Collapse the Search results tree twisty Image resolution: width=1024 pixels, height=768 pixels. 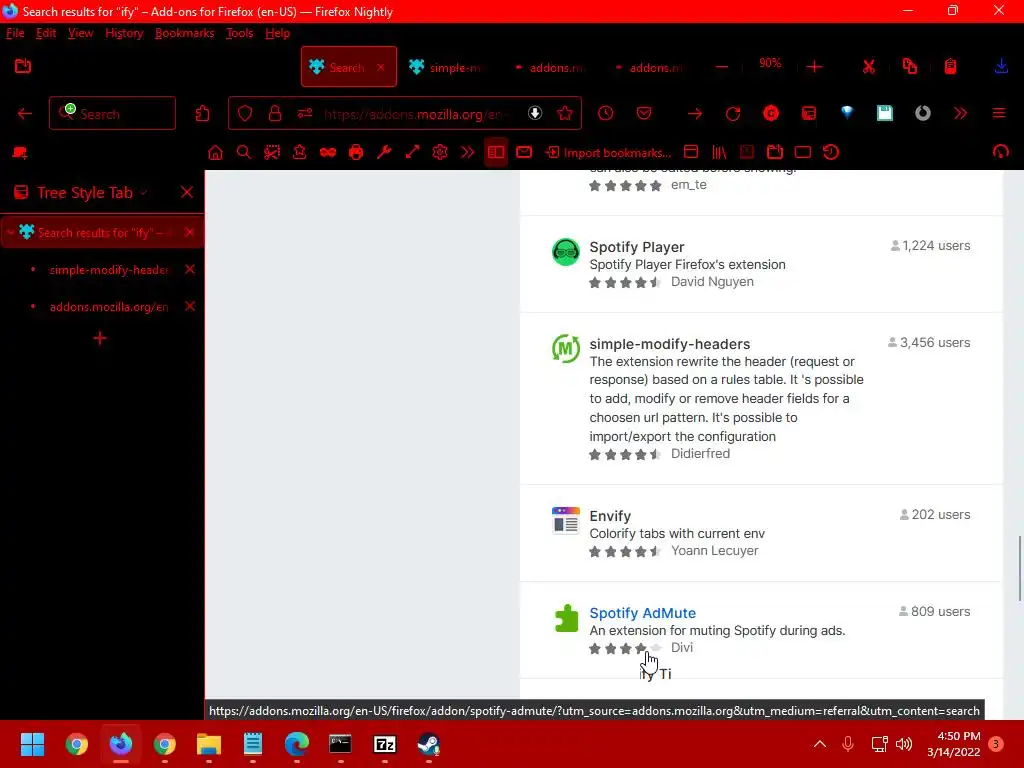pyautogui.click(x=10, y=232)
